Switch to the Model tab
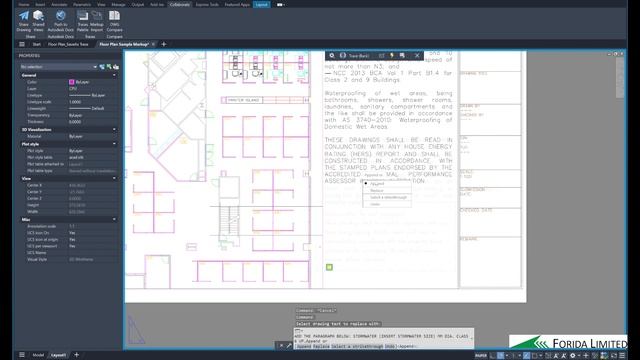This screenshot has height=360, width=640. [38, 355]
